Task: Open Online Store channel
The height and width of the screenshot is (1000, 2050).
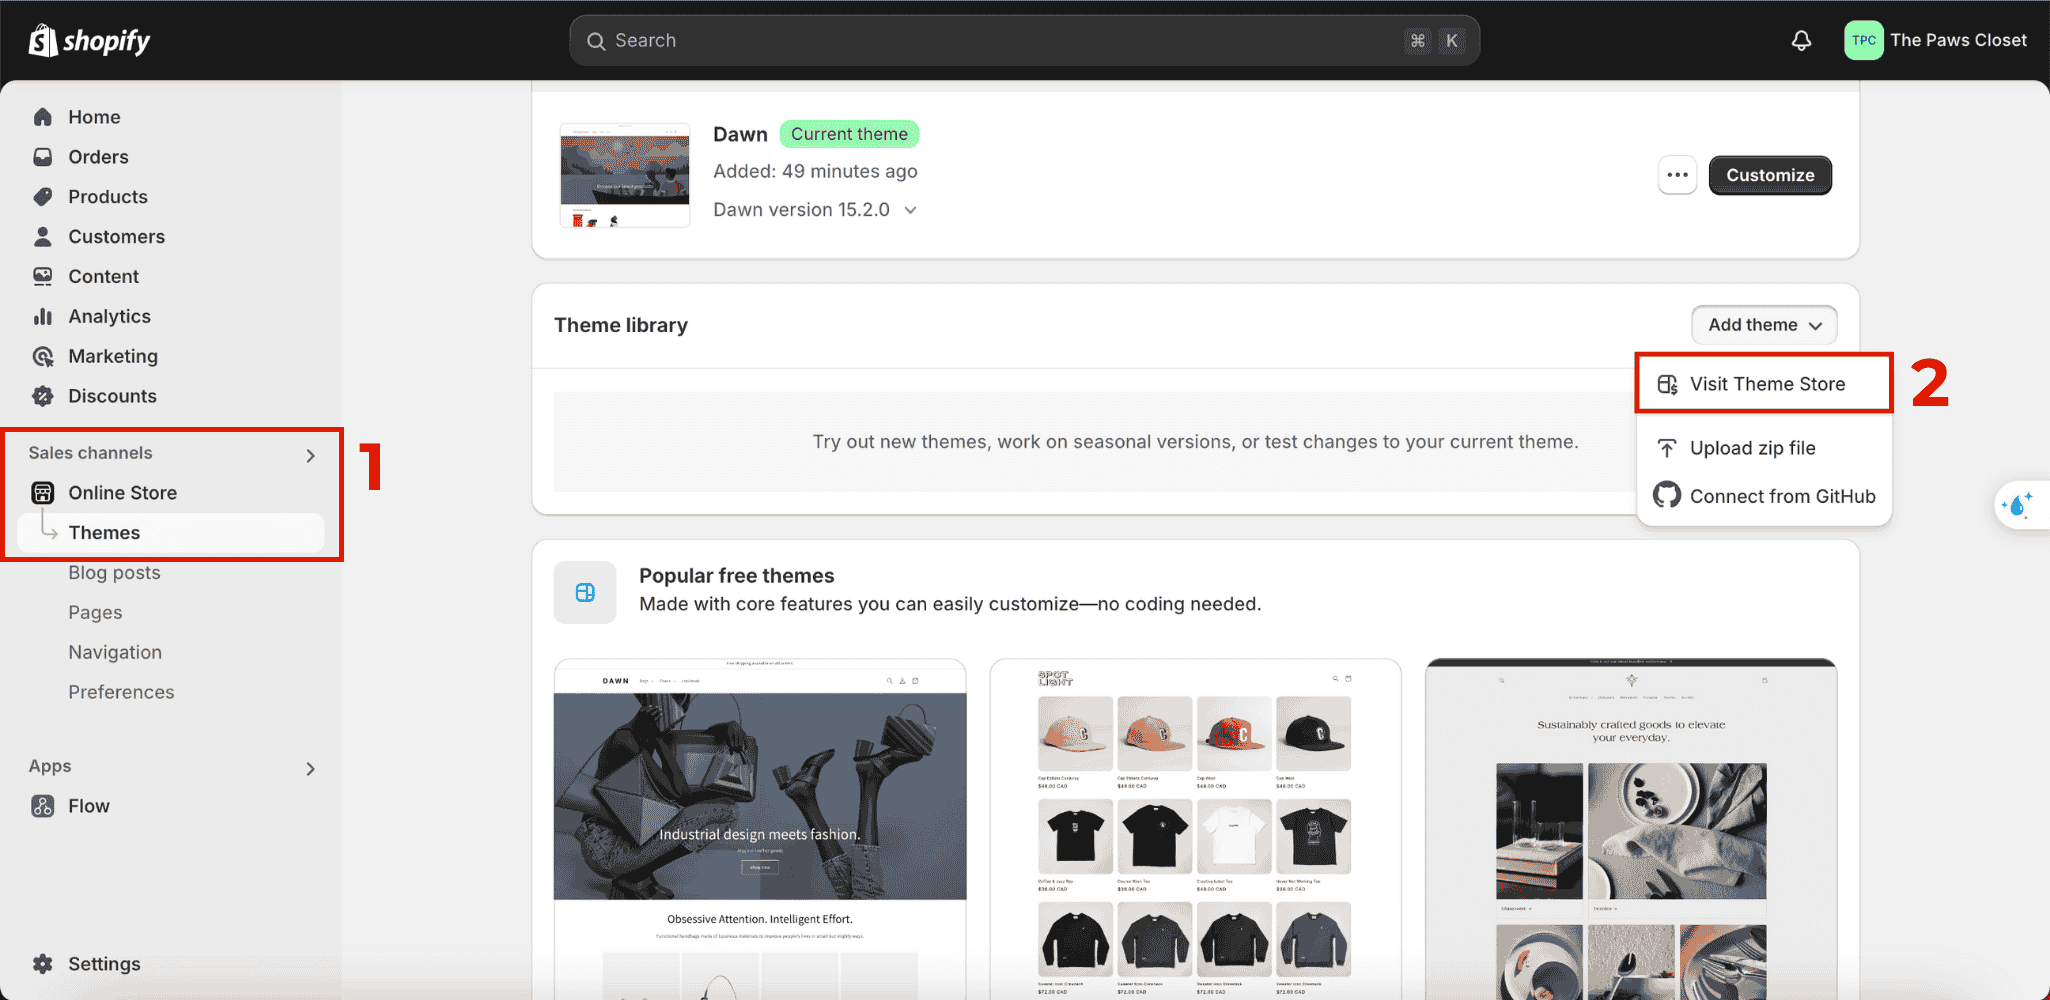Action: pyautogui.click(x=122, y=493)
